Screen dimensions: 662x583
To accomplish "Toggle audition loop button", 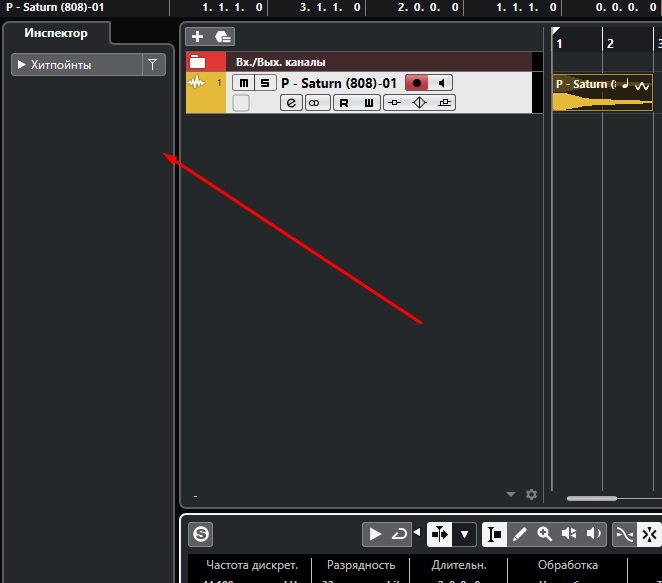I will (x=399, y=534).
